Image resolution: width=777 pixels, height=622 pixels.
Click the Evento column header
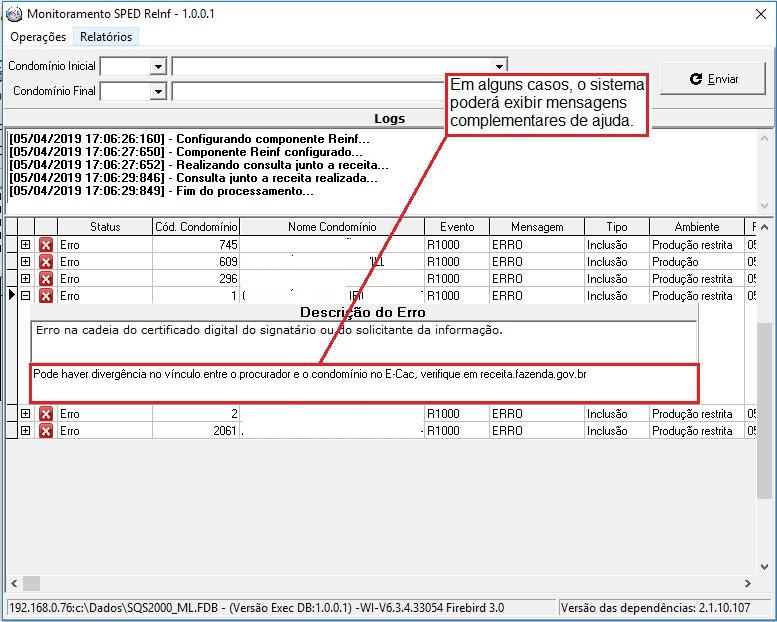457,227
